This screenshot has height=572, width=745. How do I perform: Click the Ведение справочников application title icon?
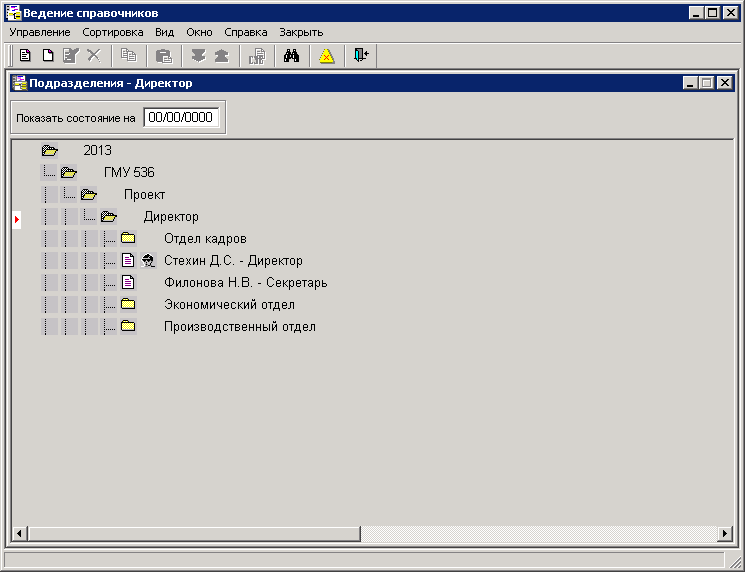13,13
